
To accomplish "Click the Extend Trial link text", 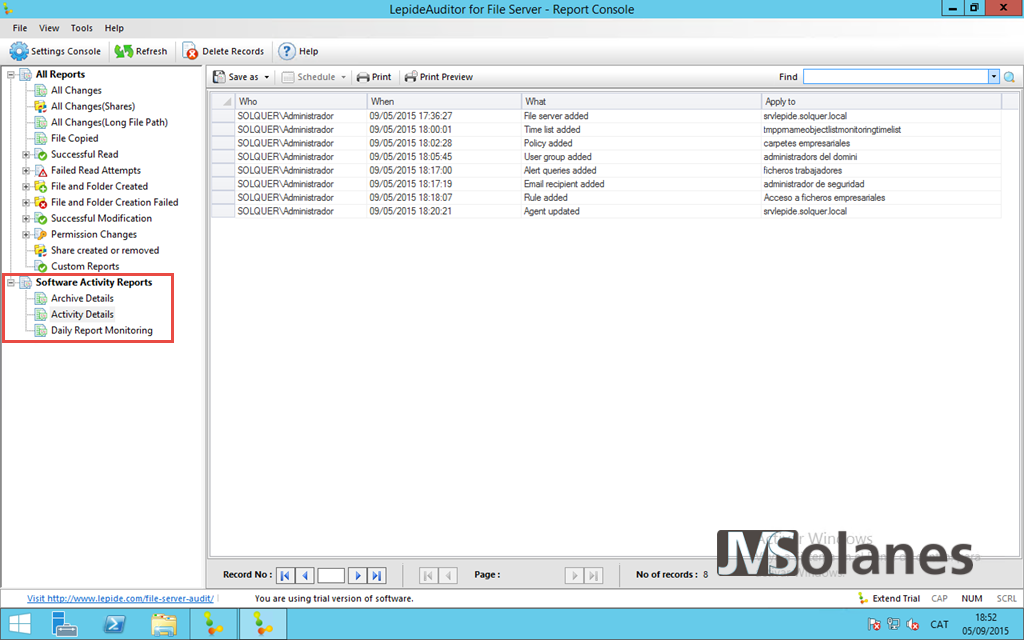I will click(896, 598).
